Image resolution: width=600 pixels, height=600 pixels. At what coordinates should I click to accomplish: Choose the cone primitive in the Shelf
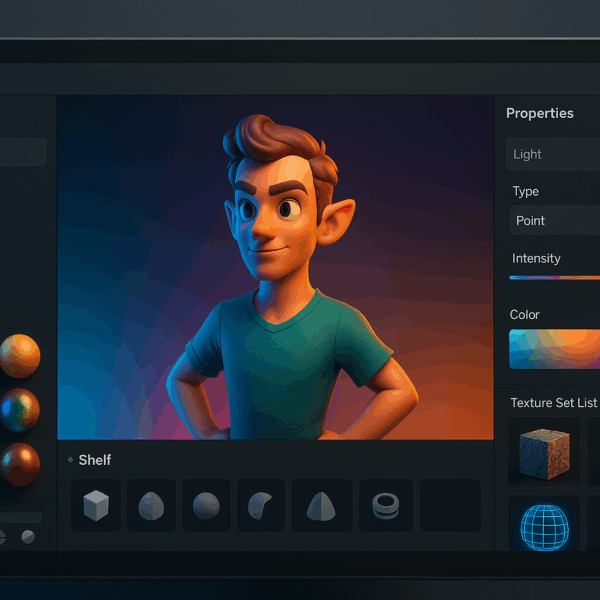coord(321,505)
